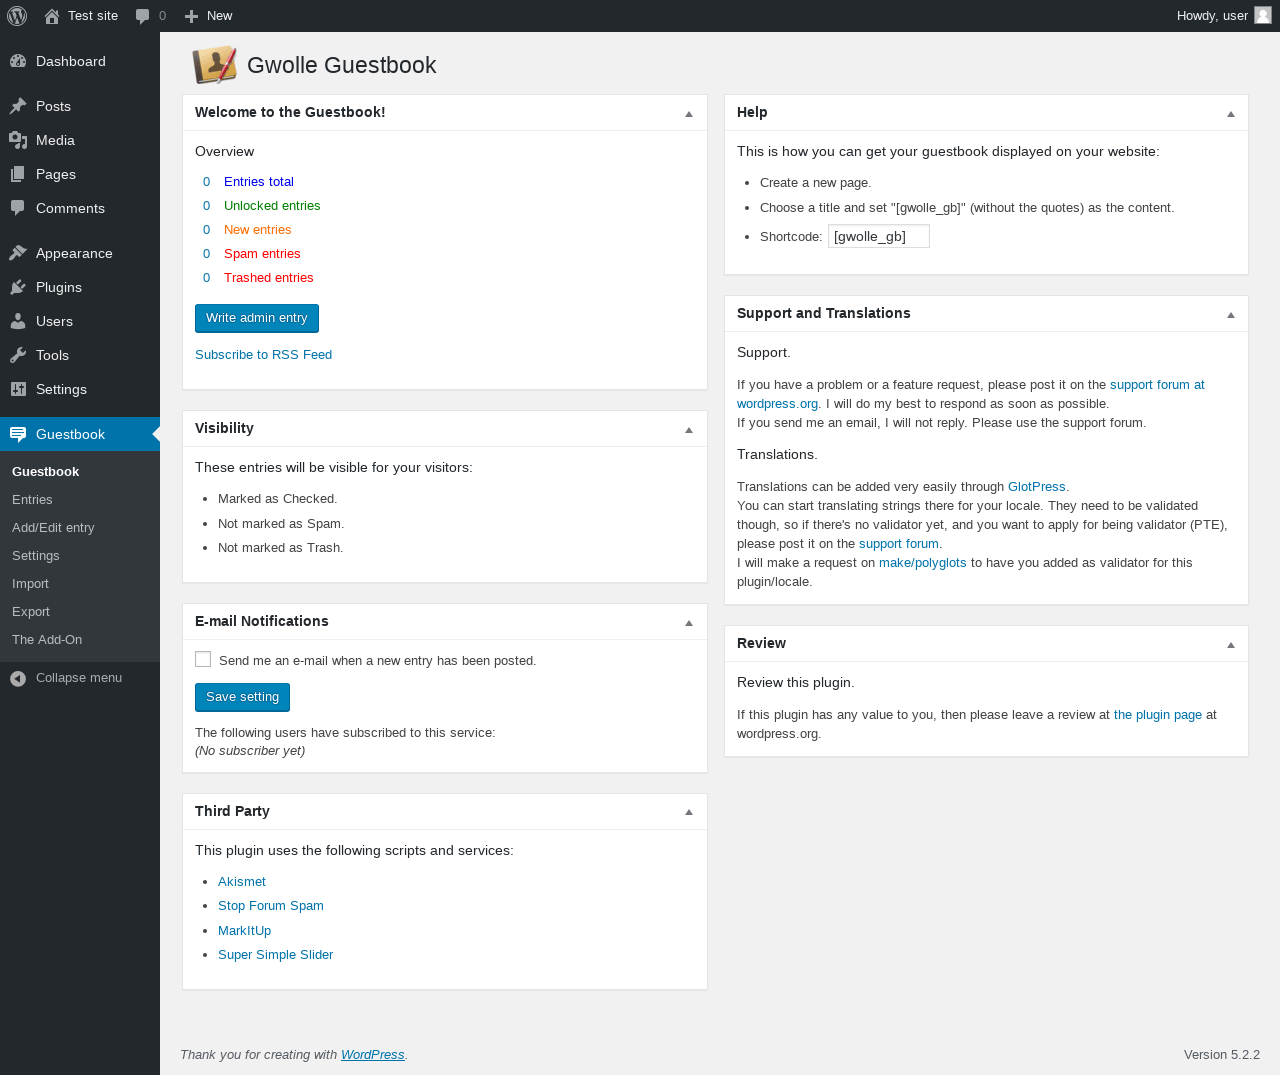Open the MarkItUp link
Image resolution: width=1280 pixels, height=1075 pixels.
[245, 931]
